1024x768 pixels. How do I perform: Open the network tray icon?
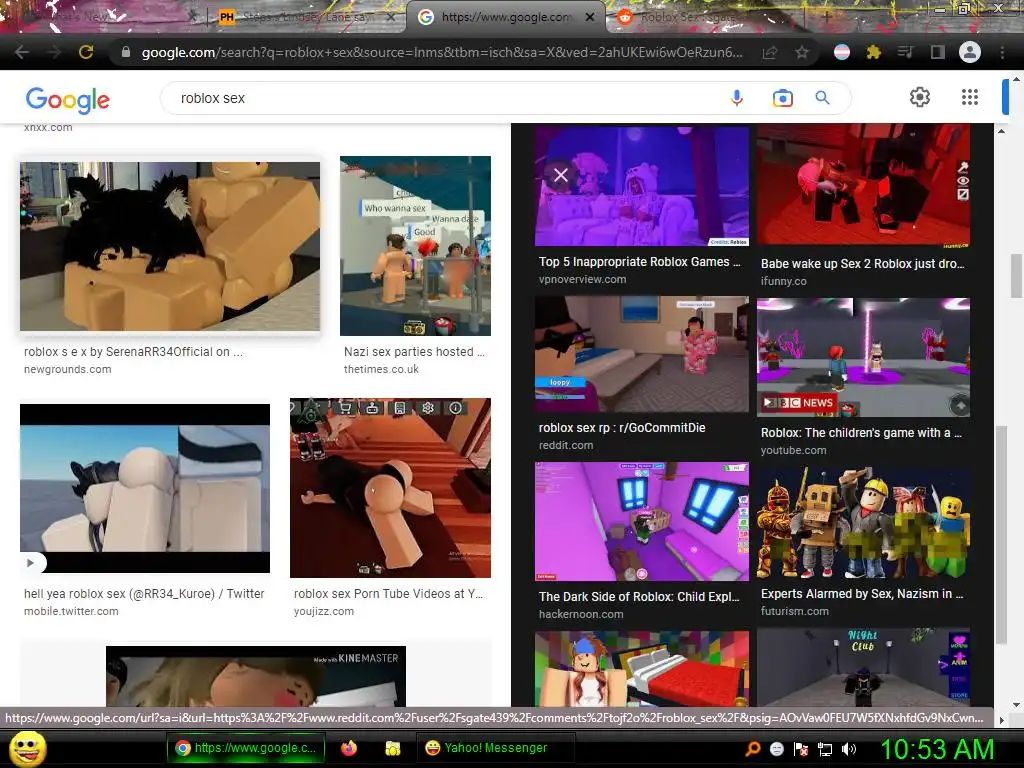click(825, 749)
